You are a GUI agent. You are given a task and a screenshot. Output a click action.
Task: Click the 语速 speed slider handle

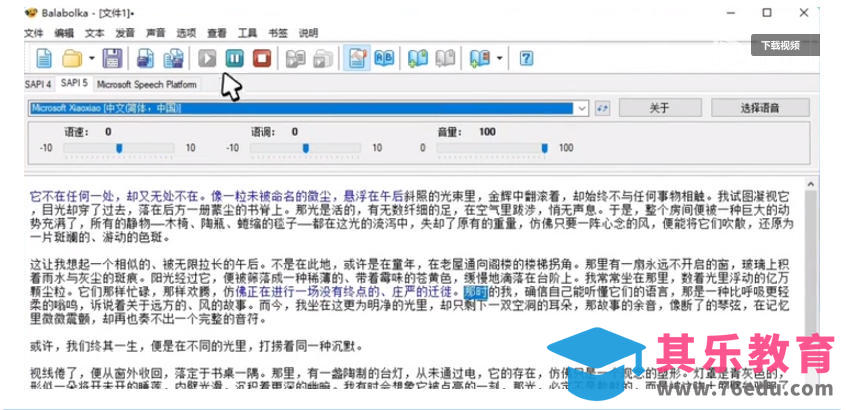click(x=119, y=148)
